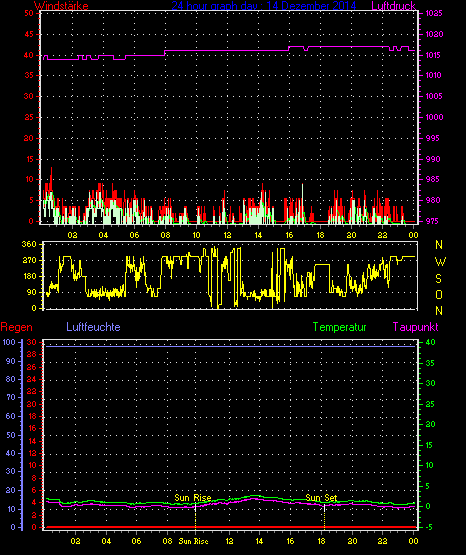The width and height of the screenshot is (466, 555).
Task: Click 1025 on the Luftdruck axis
Action: pyautogui.click(x=434, y=13)
